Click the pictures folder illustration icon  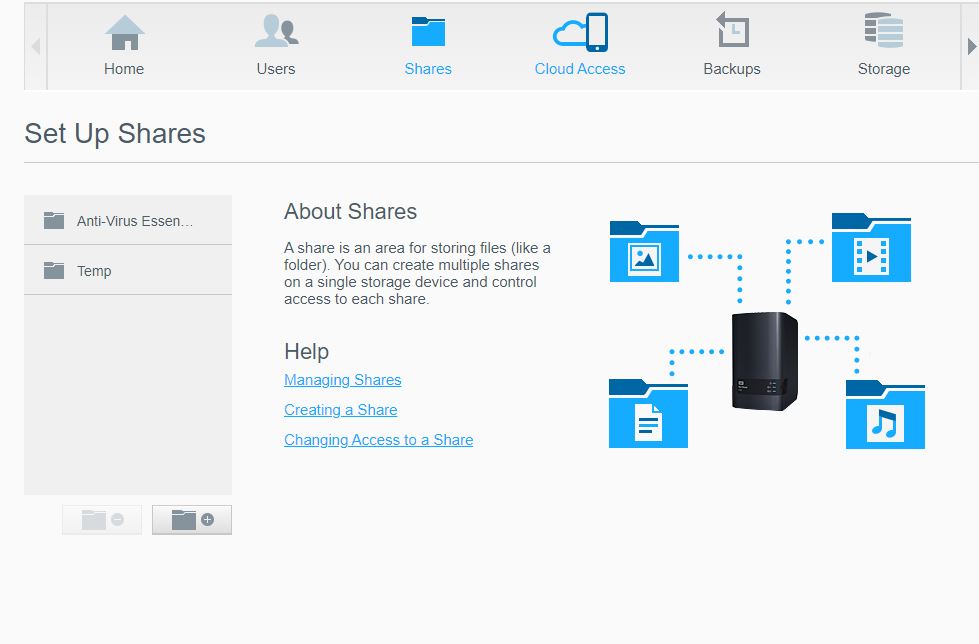tap(644, 251)
